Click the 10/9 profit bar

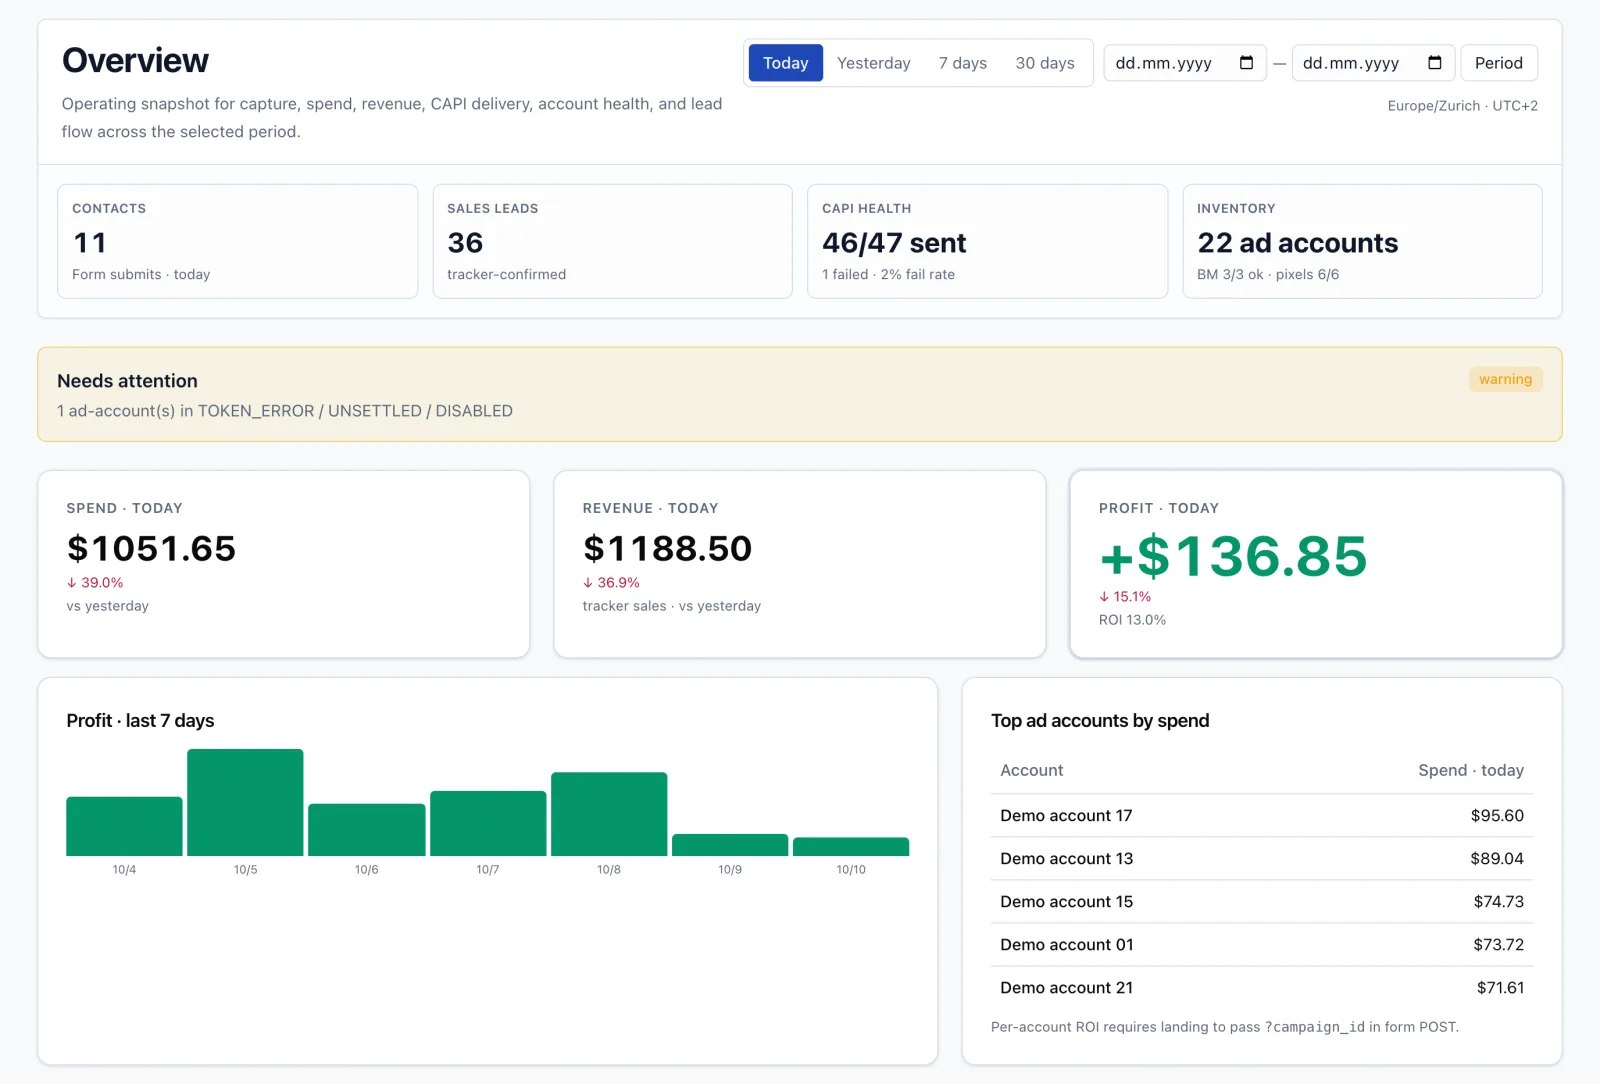point(730,845)
